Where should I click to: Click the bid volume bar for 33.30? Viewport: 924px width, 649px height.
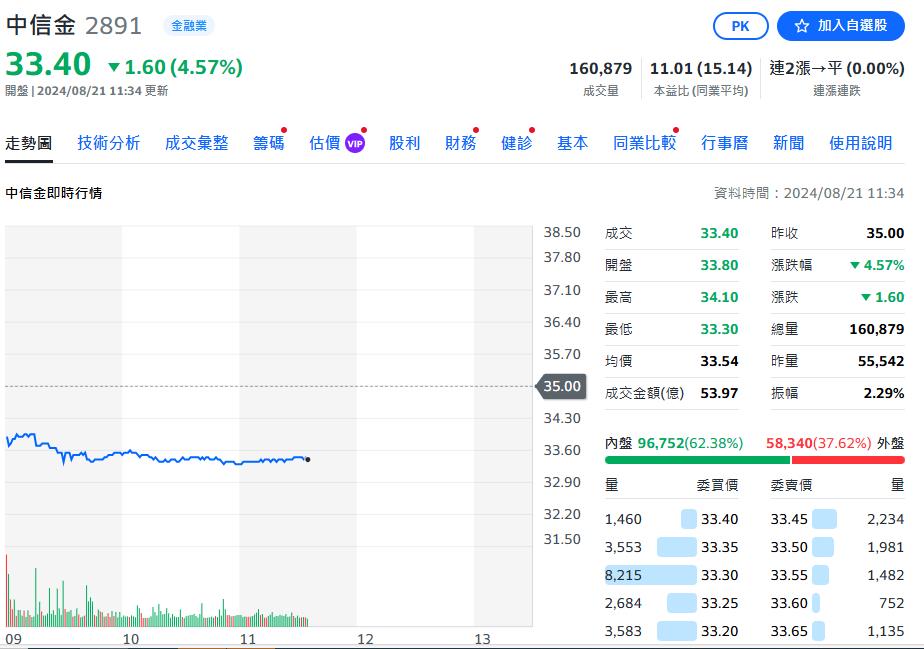(651, 575)
